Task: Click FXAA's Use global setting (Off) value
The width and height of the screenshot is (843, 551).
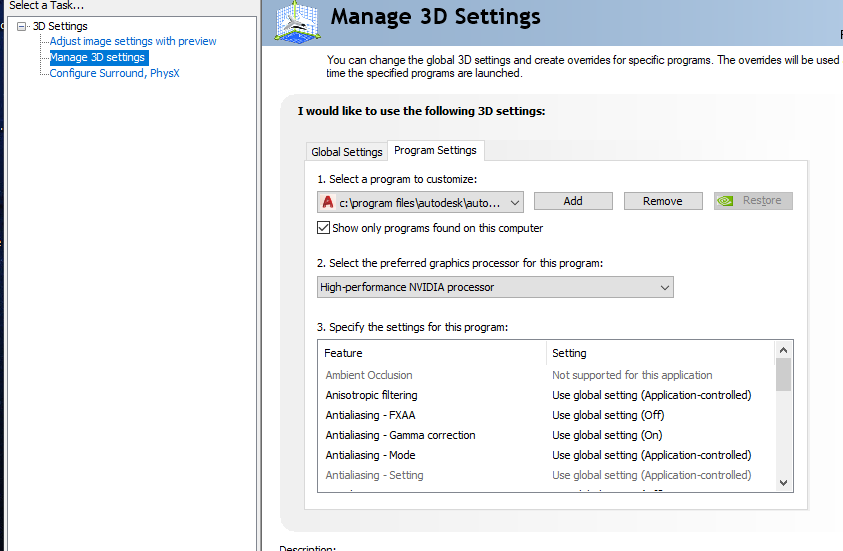Action: pyautogui.click(x=608, y=415)
